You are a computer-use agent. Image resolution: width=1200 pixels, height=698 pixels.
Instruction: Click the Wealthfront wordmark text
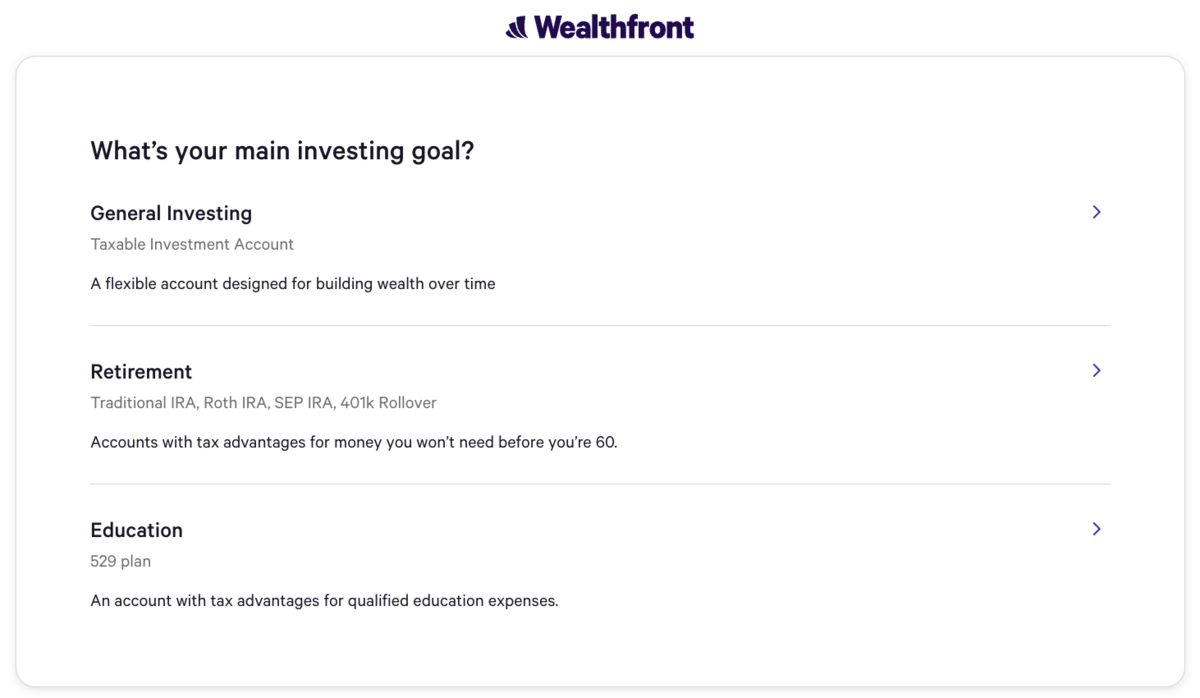coord(614,27)
